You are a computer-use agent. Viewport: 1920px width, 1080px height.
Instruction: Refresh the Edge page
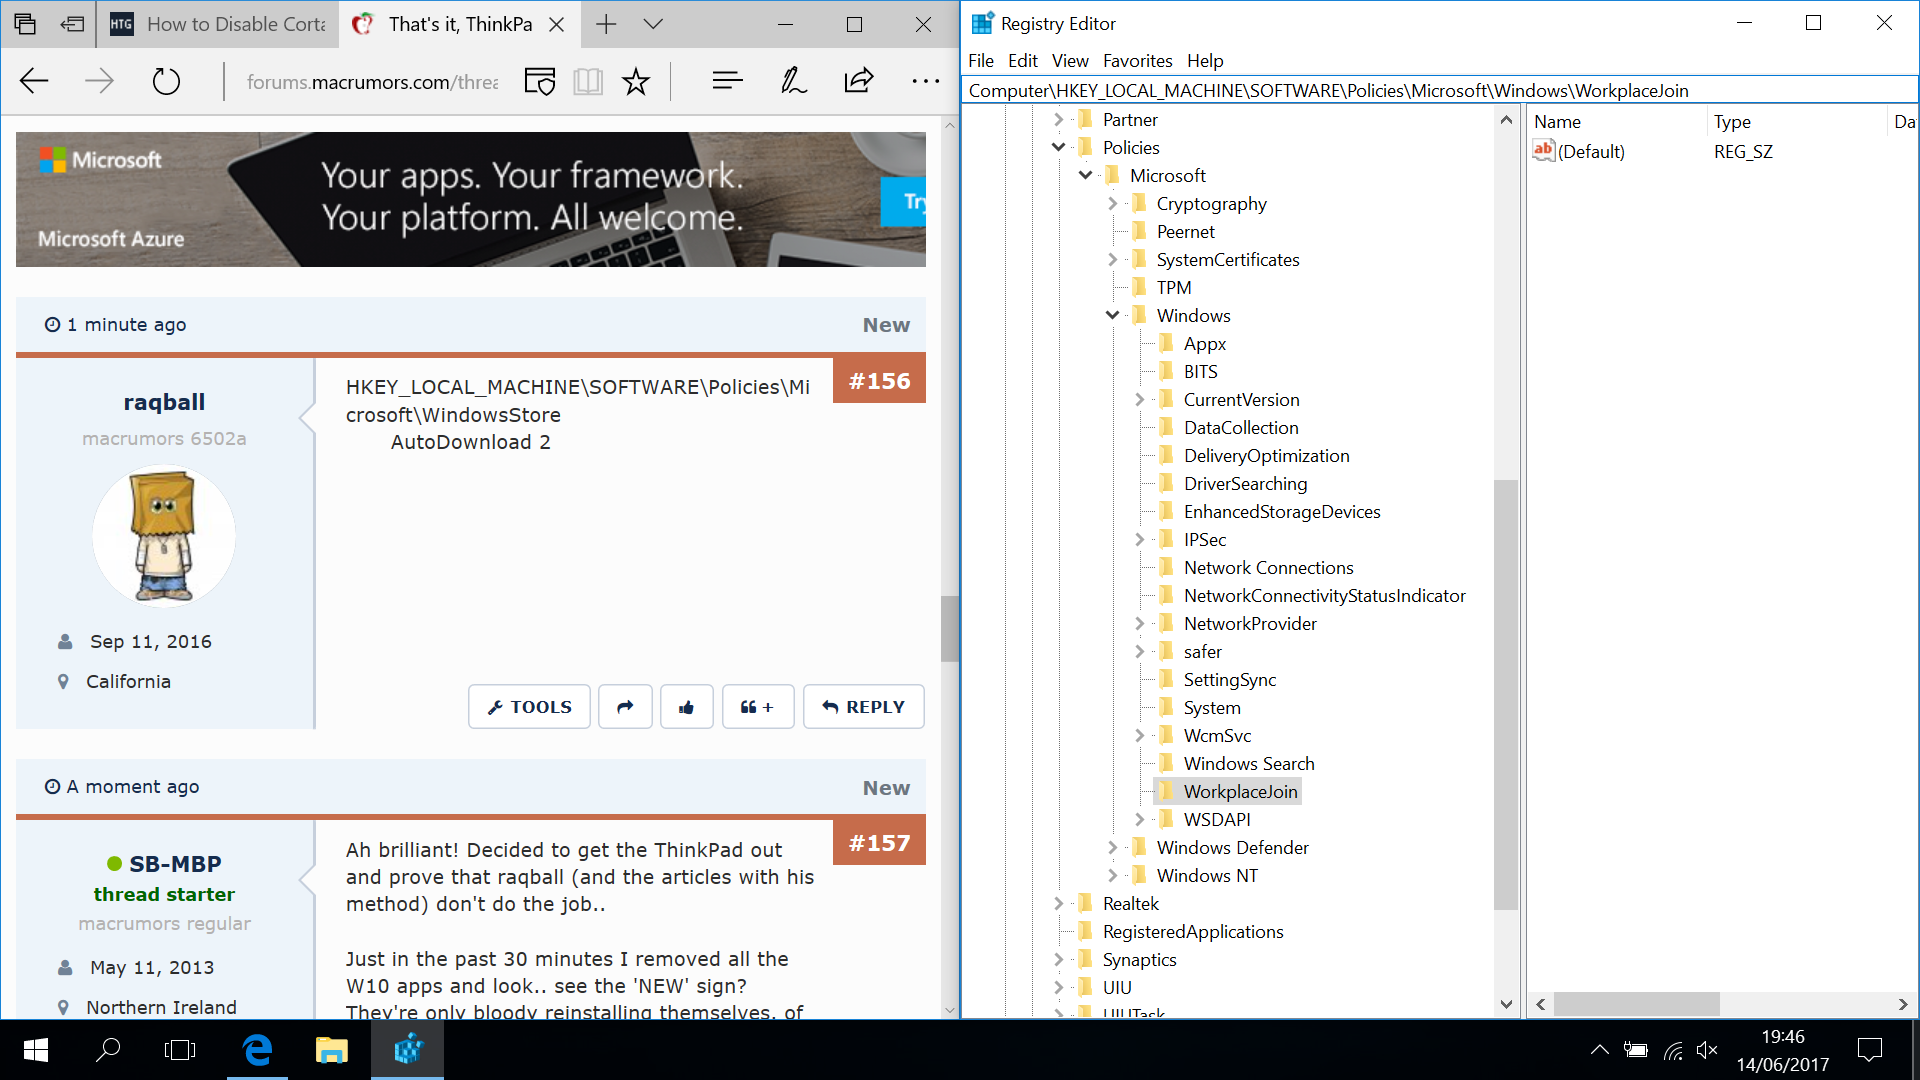pyautogui.click(x=166, y=81)
